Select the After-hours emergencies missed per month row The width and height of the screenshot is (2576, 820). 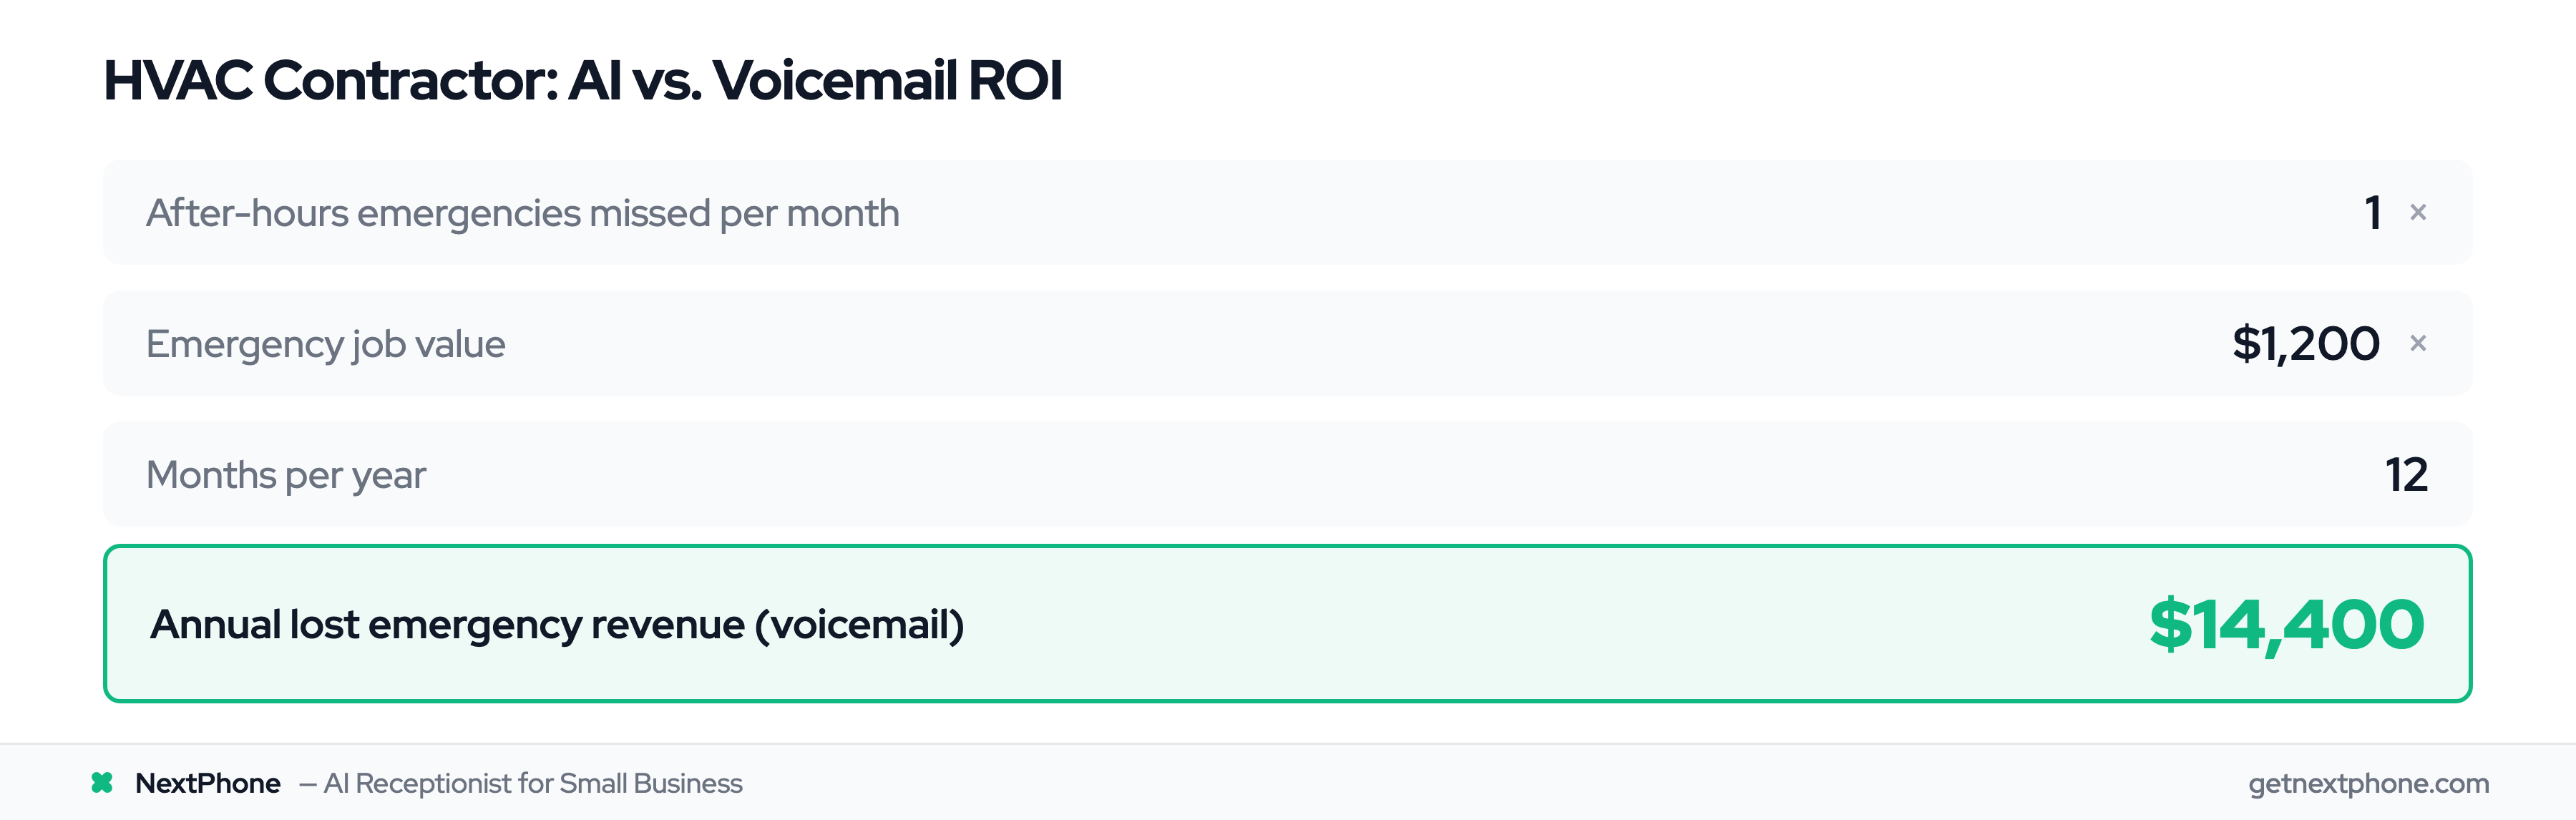(x=1288, y=212)
